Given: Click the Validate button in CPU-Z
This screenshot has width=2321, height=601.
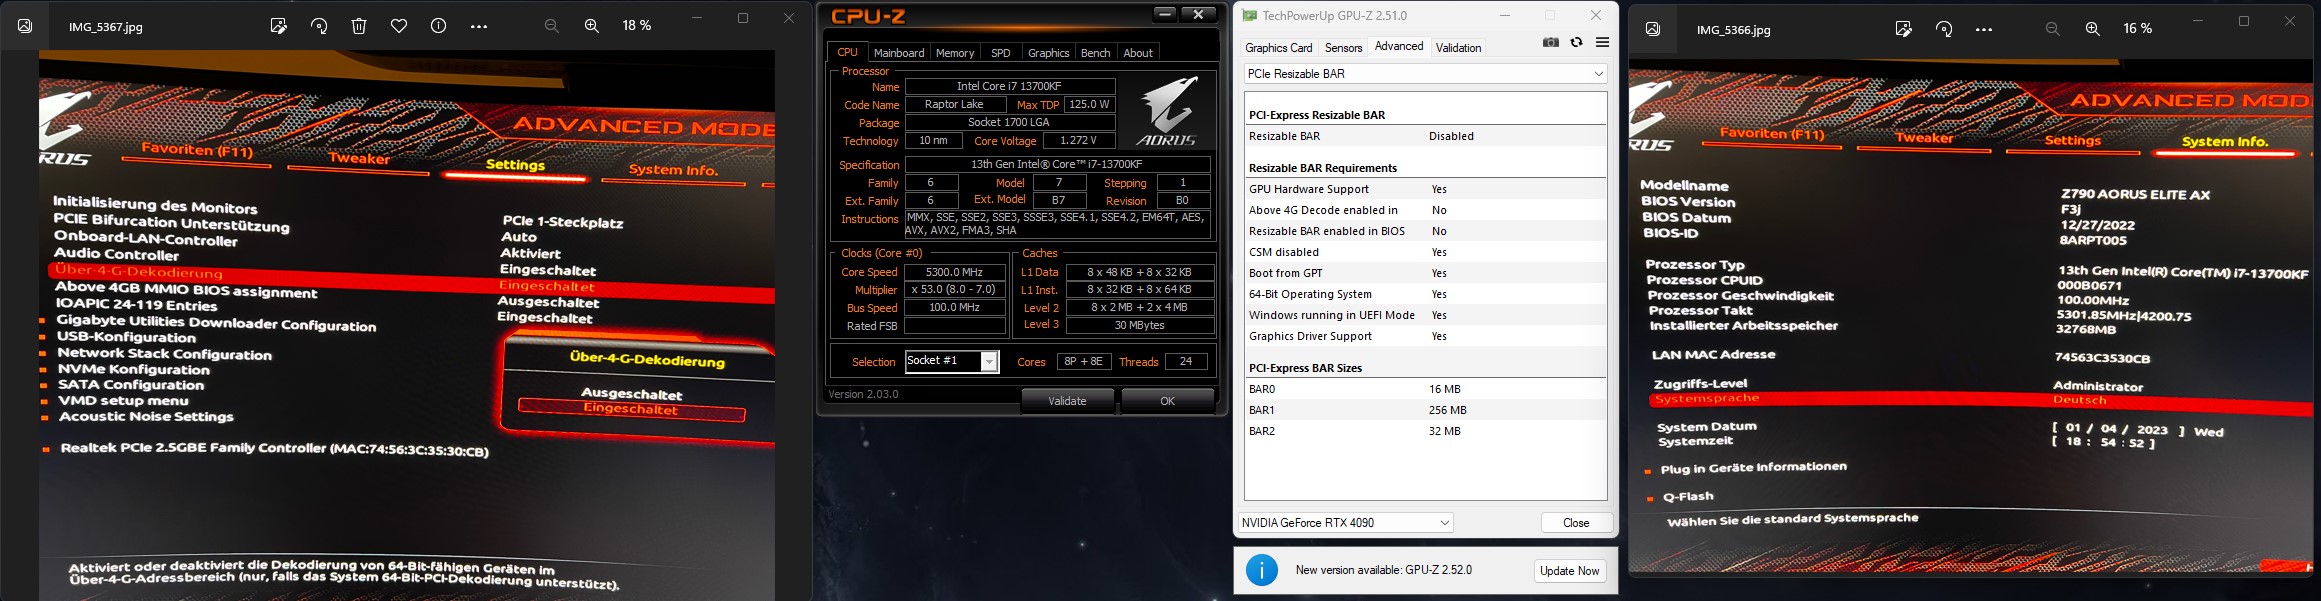Looking at the screenshot, I should point(1067,401).
